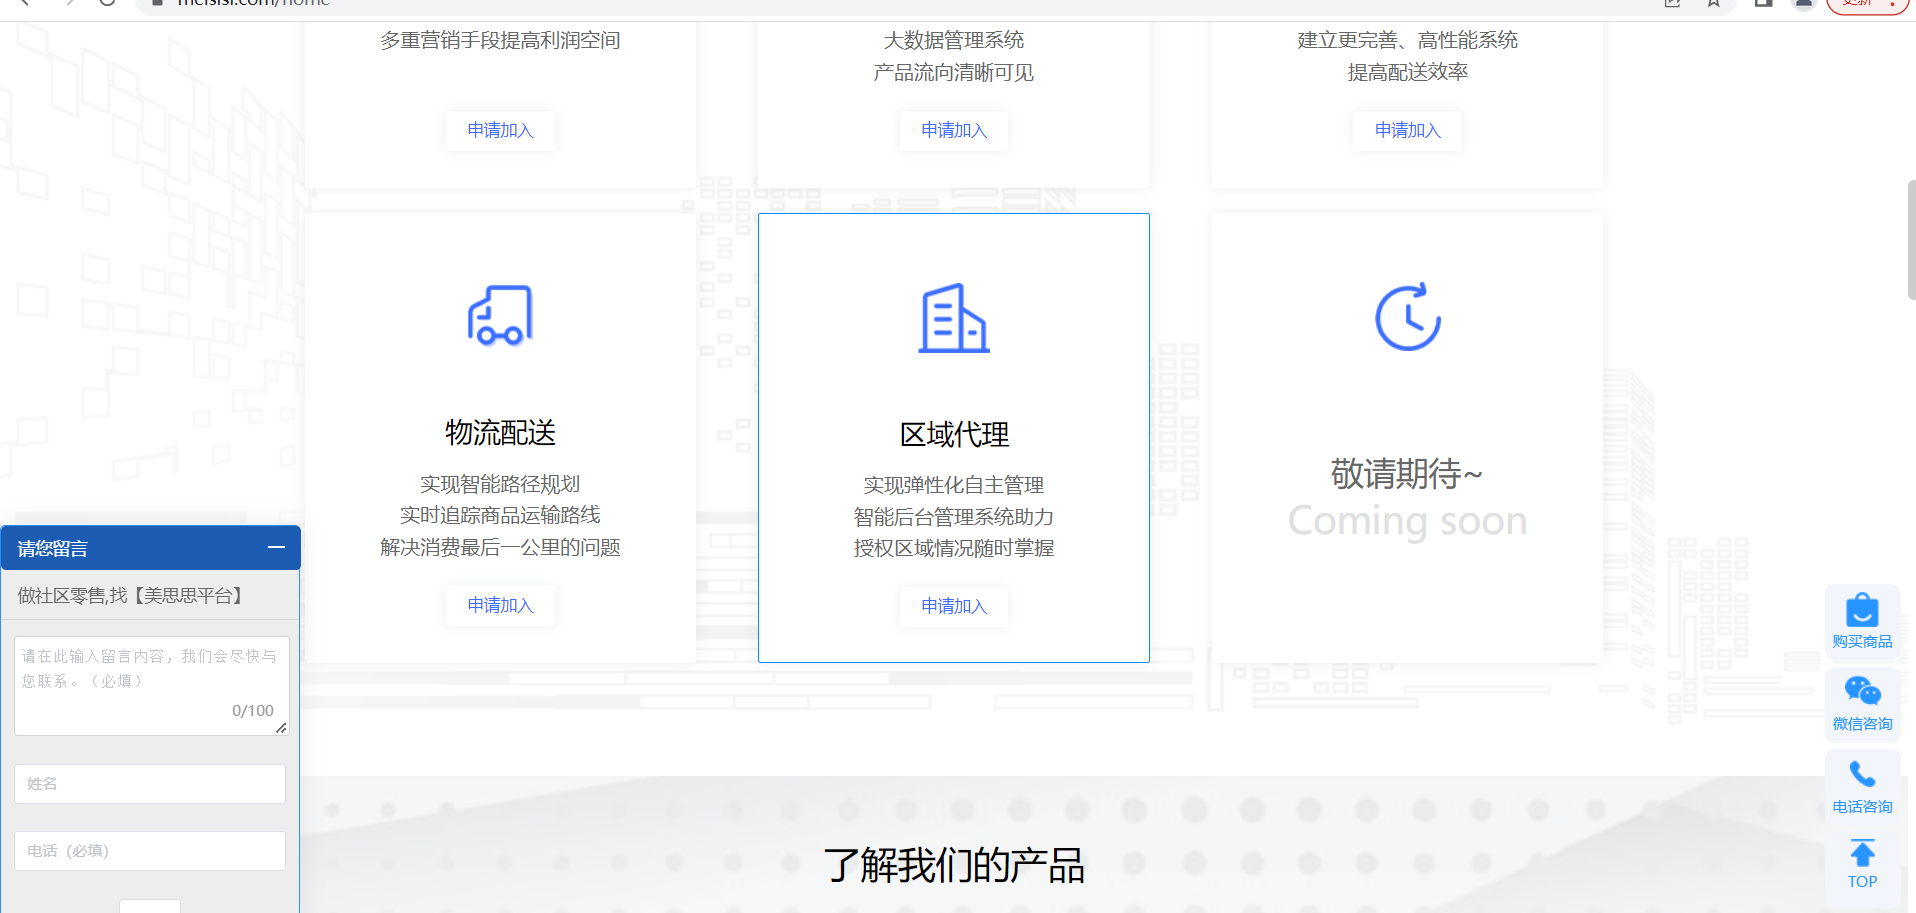This screenshot has height=913, width=1916.
Task: Focus the 姓名 name field
Action: pos(150,784)
